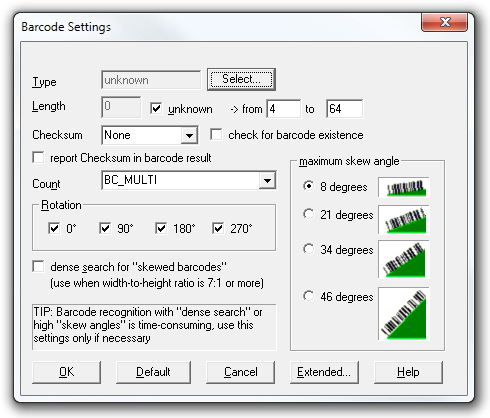Enable dense search for skewed barcodes
The height and width of the screenshot is (418, 490).
tap(38, 267)
